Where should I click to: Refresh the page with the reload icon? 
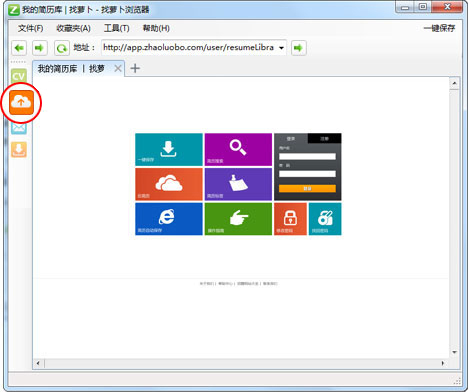(62, 48)
